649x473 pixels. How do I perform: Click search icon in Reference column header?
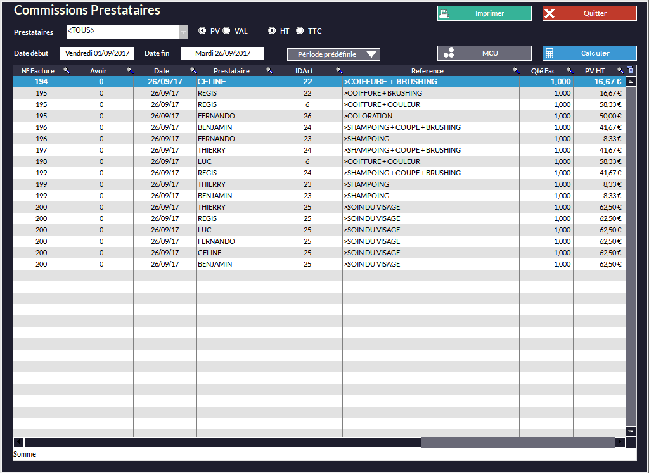(515, 71)
